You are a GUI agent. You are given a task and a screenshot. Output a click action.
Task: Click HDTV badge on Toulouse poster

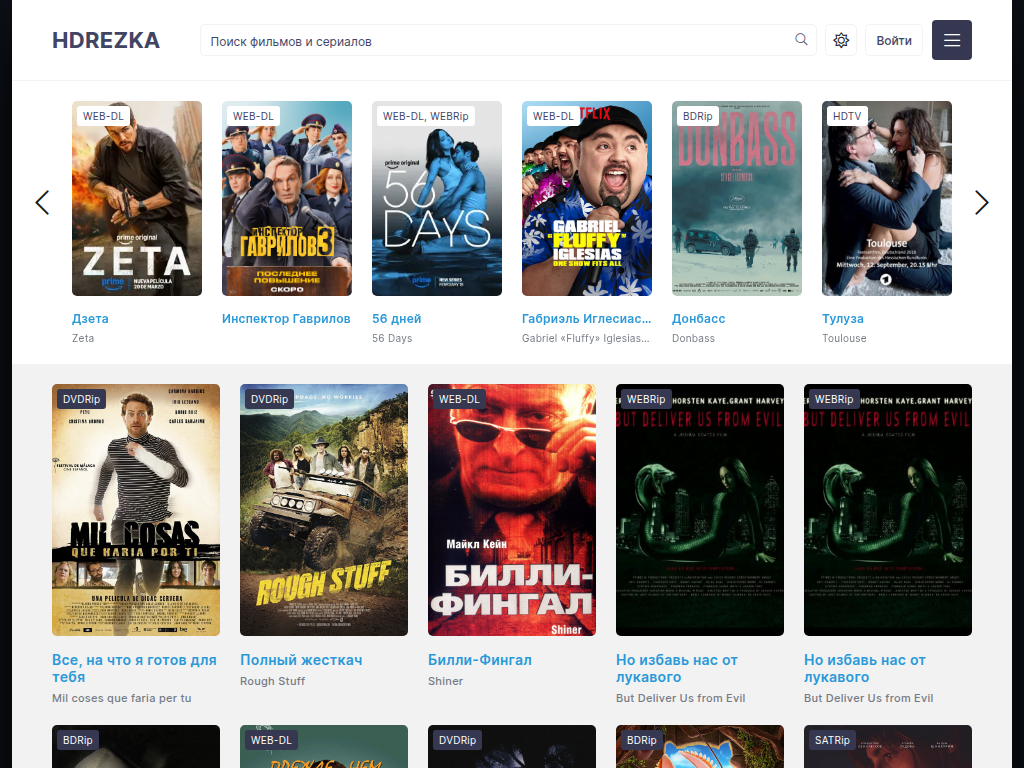click(x=847, y=116)
